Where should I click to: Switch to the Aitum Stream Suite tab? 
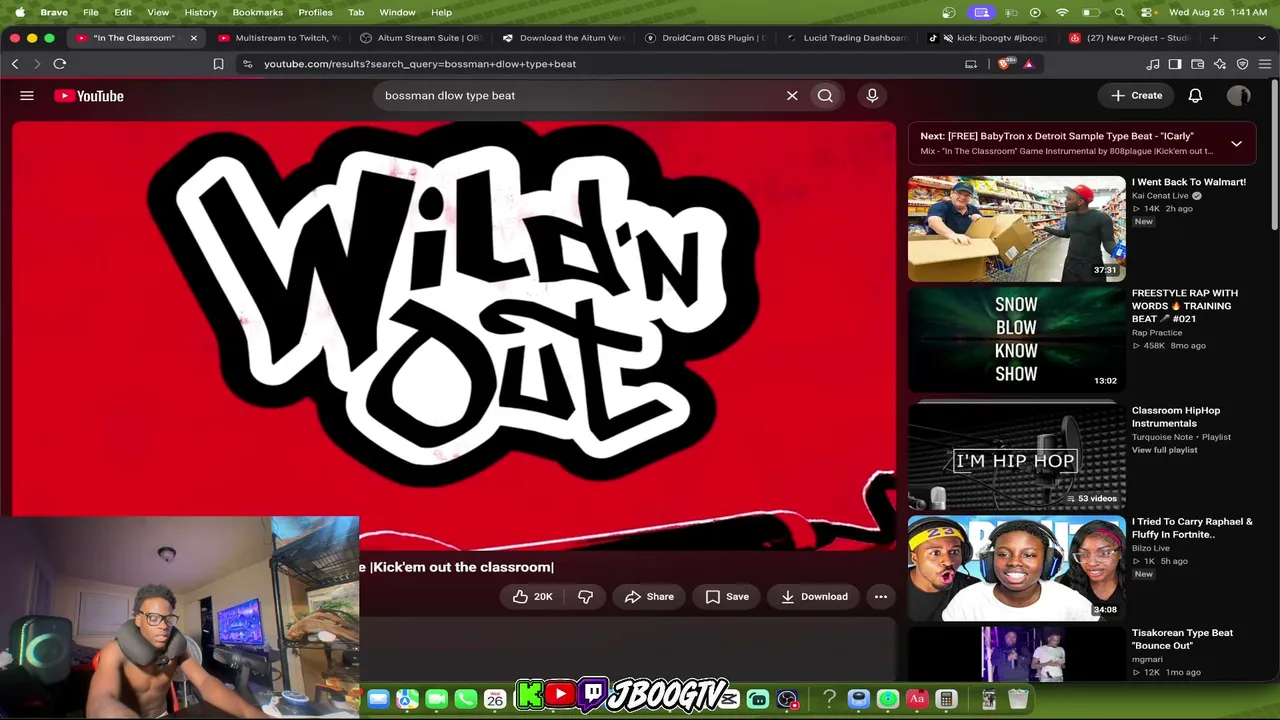pyautogui.click(x=422, y=38)
